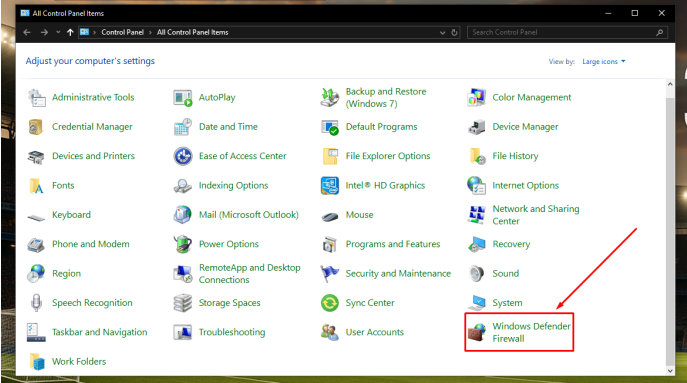687x383 pixels.
Task: Open the User Accounts icon
Action: [329, 332]
